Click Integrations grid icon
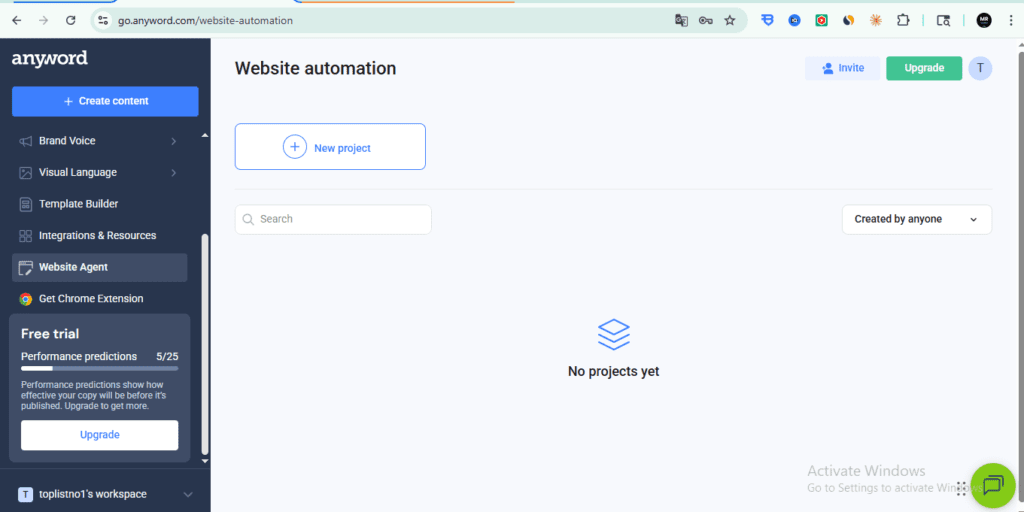1024x512 pixels. [x=25, y=236]
